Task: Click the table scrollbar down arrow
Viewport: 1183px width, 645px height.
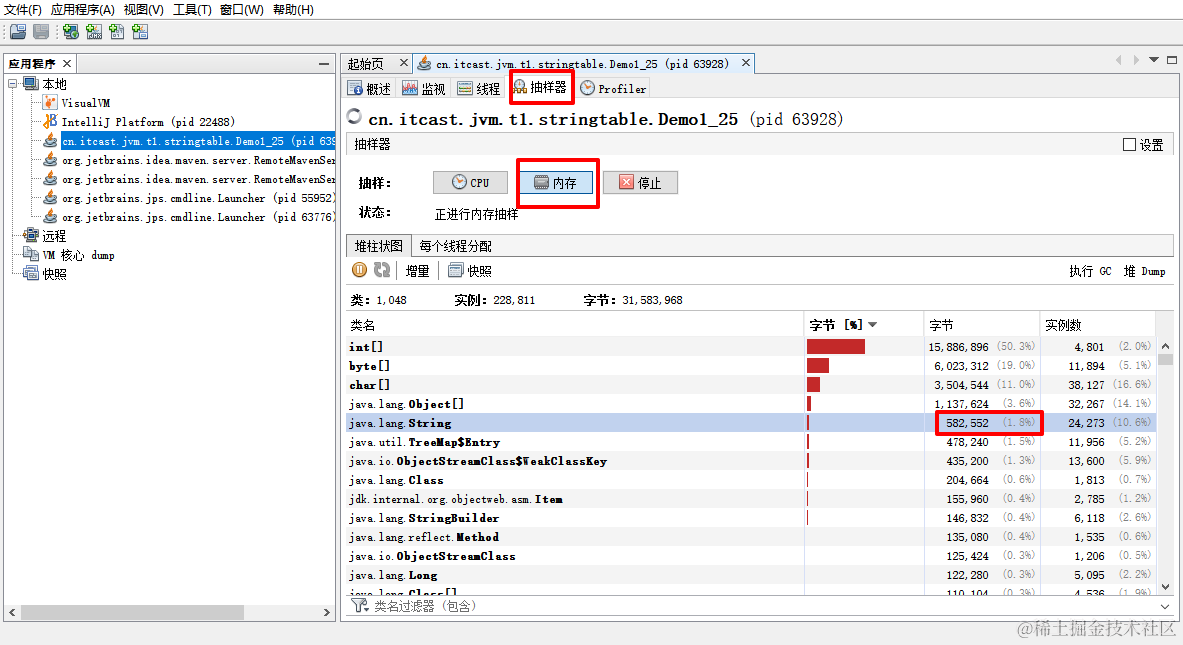Action: [1166, 585]
